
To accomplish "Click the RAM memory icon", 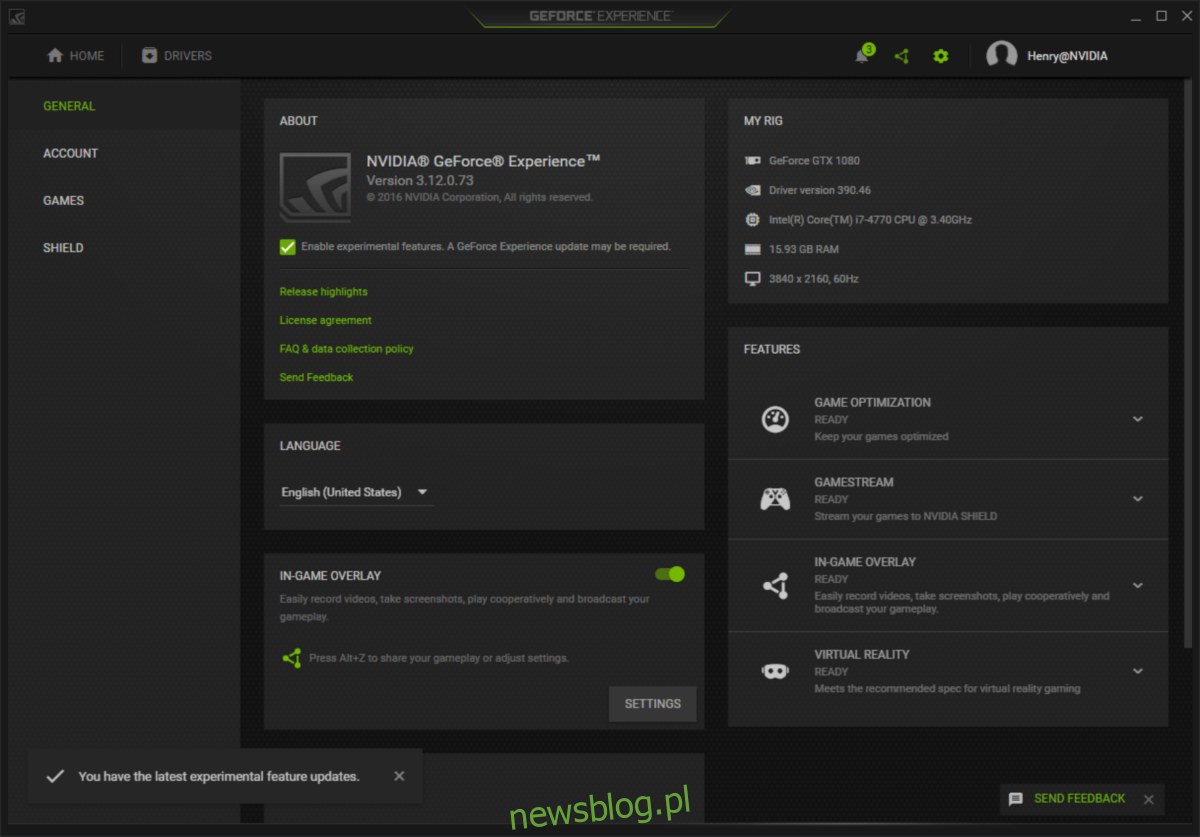I will click(753, 249).
